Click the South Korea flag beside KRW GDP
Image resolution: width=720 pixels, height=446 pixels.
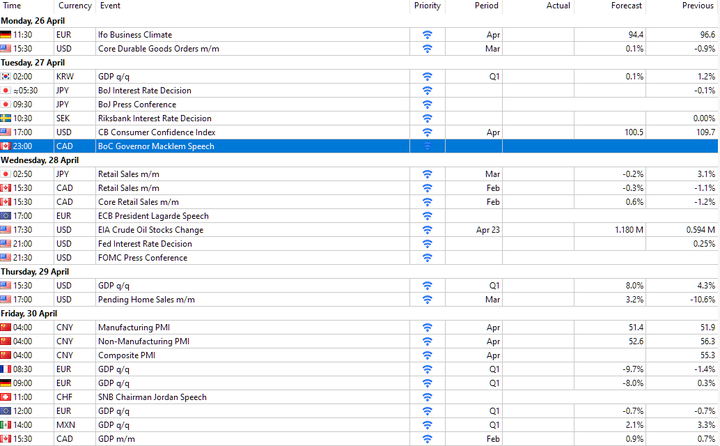pyautogui.click(x=6, y=77)
